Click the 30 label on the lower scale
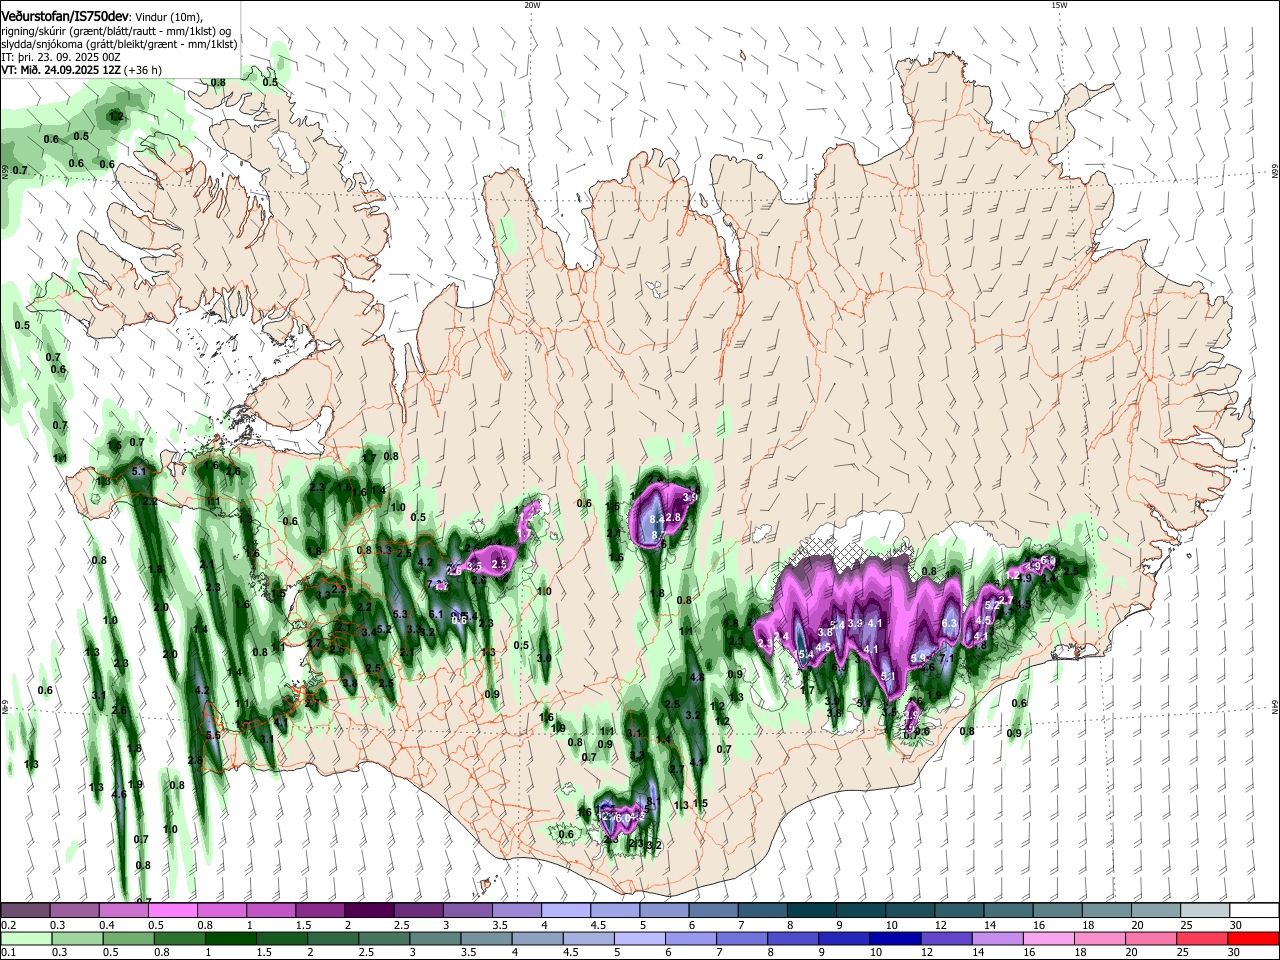The height and width of the screenshot is (960, 1280). point(1236,953)
